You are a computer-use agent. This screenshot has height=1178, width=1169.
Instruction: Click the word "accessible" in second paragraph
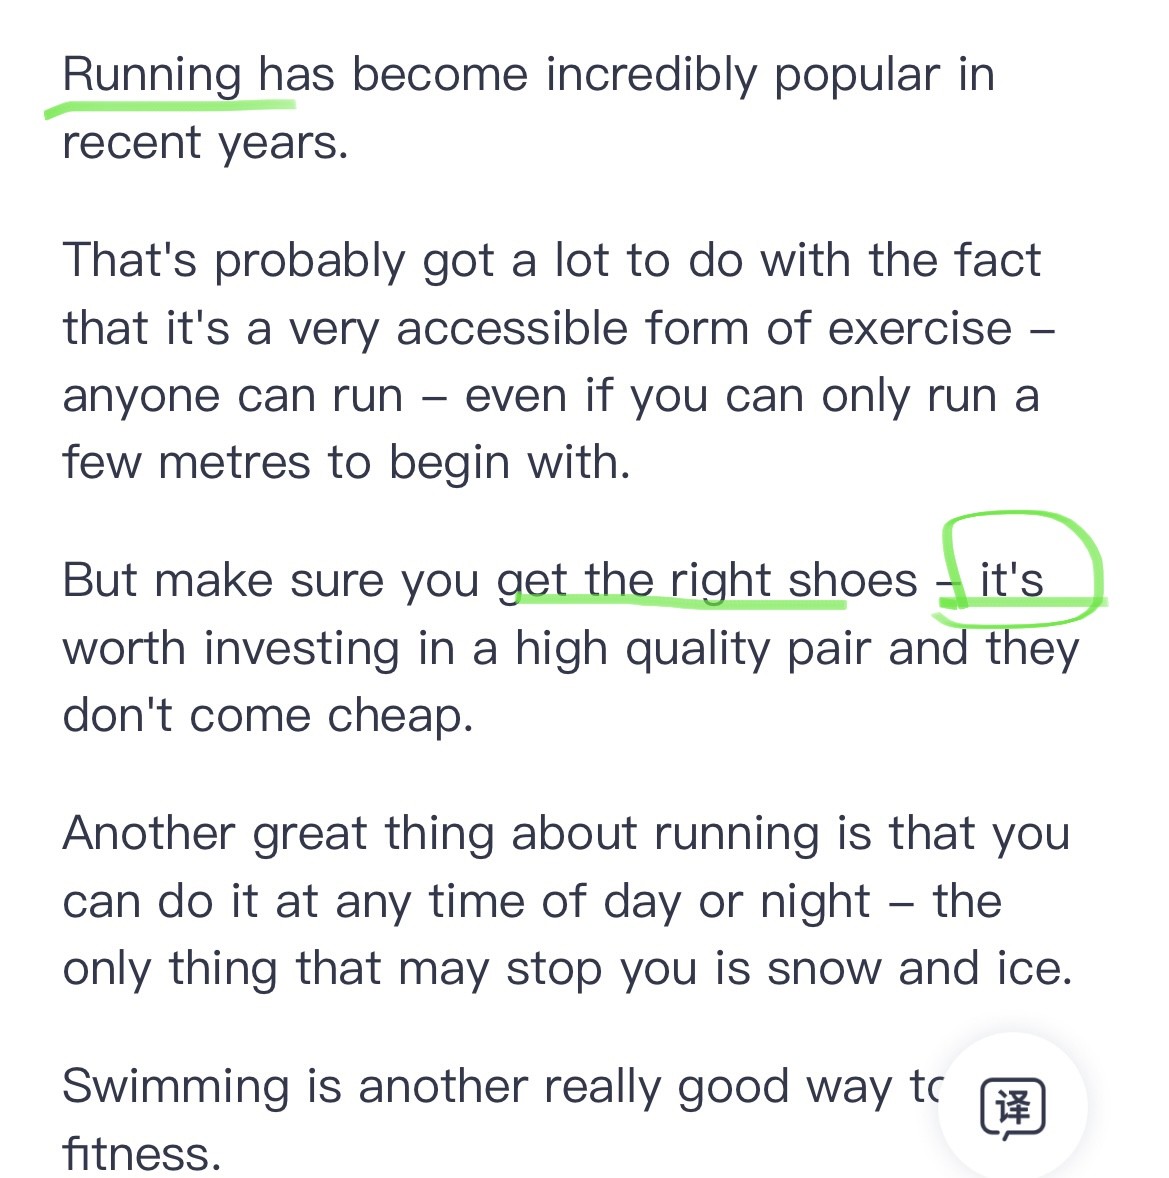pyautogui.click(x=512, y=329)
